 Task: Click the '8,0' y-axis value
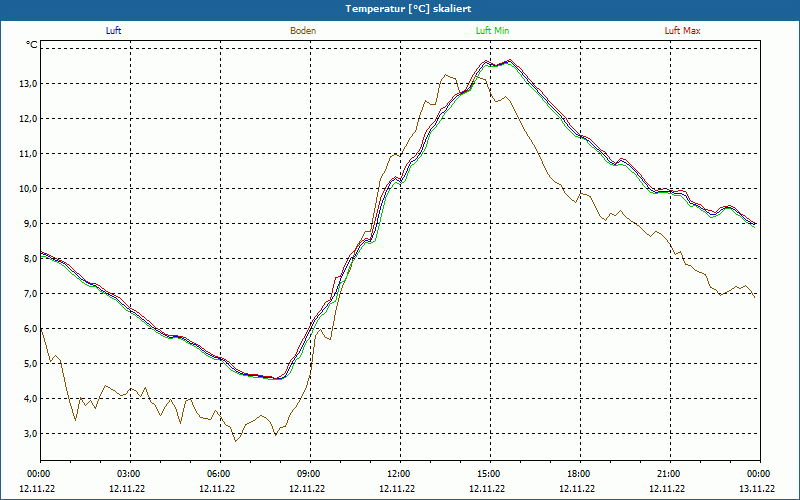point(30,259)
